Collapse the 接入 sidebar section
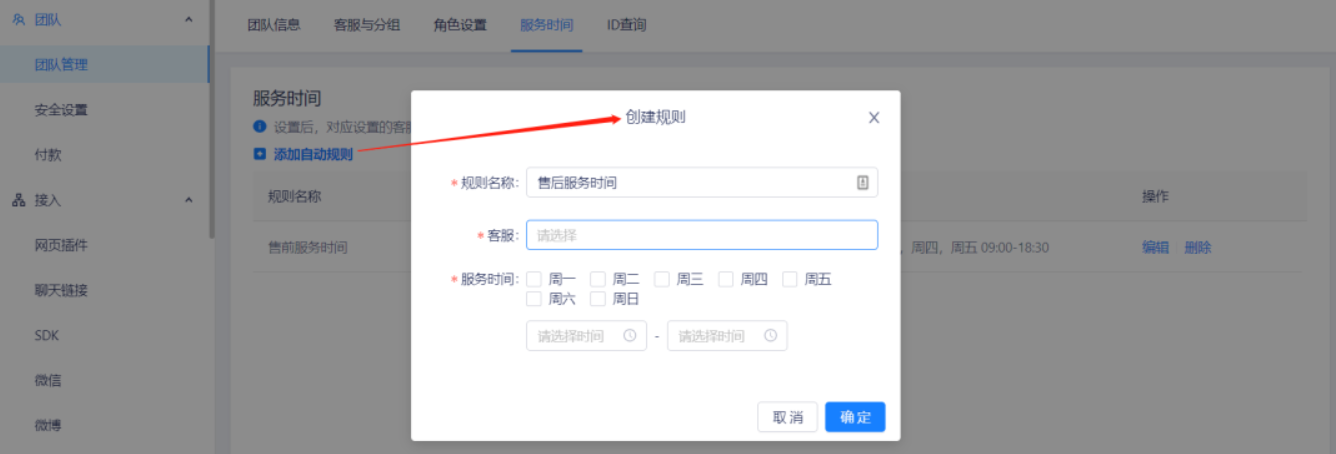 click(189, 200)
